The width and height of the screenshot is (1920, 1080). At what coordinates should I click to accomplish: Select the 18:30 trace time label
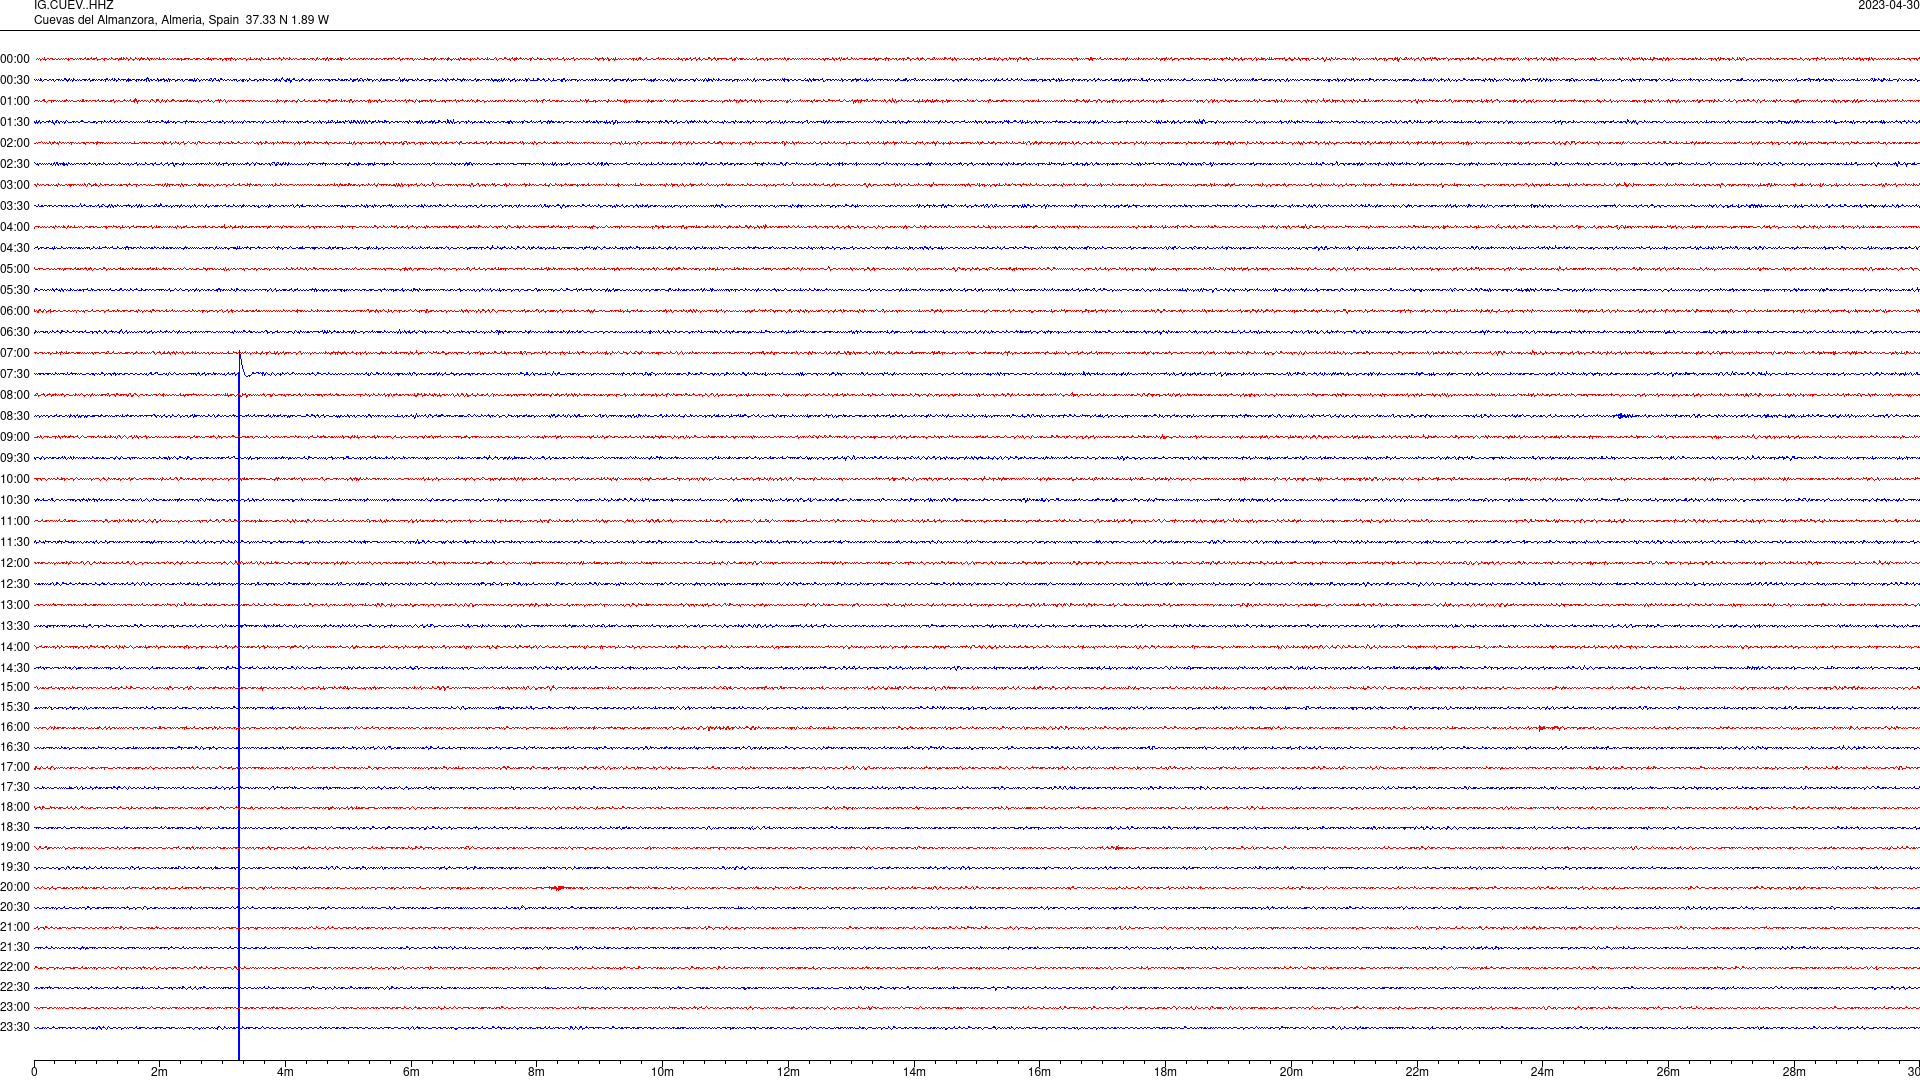(15, 827)
